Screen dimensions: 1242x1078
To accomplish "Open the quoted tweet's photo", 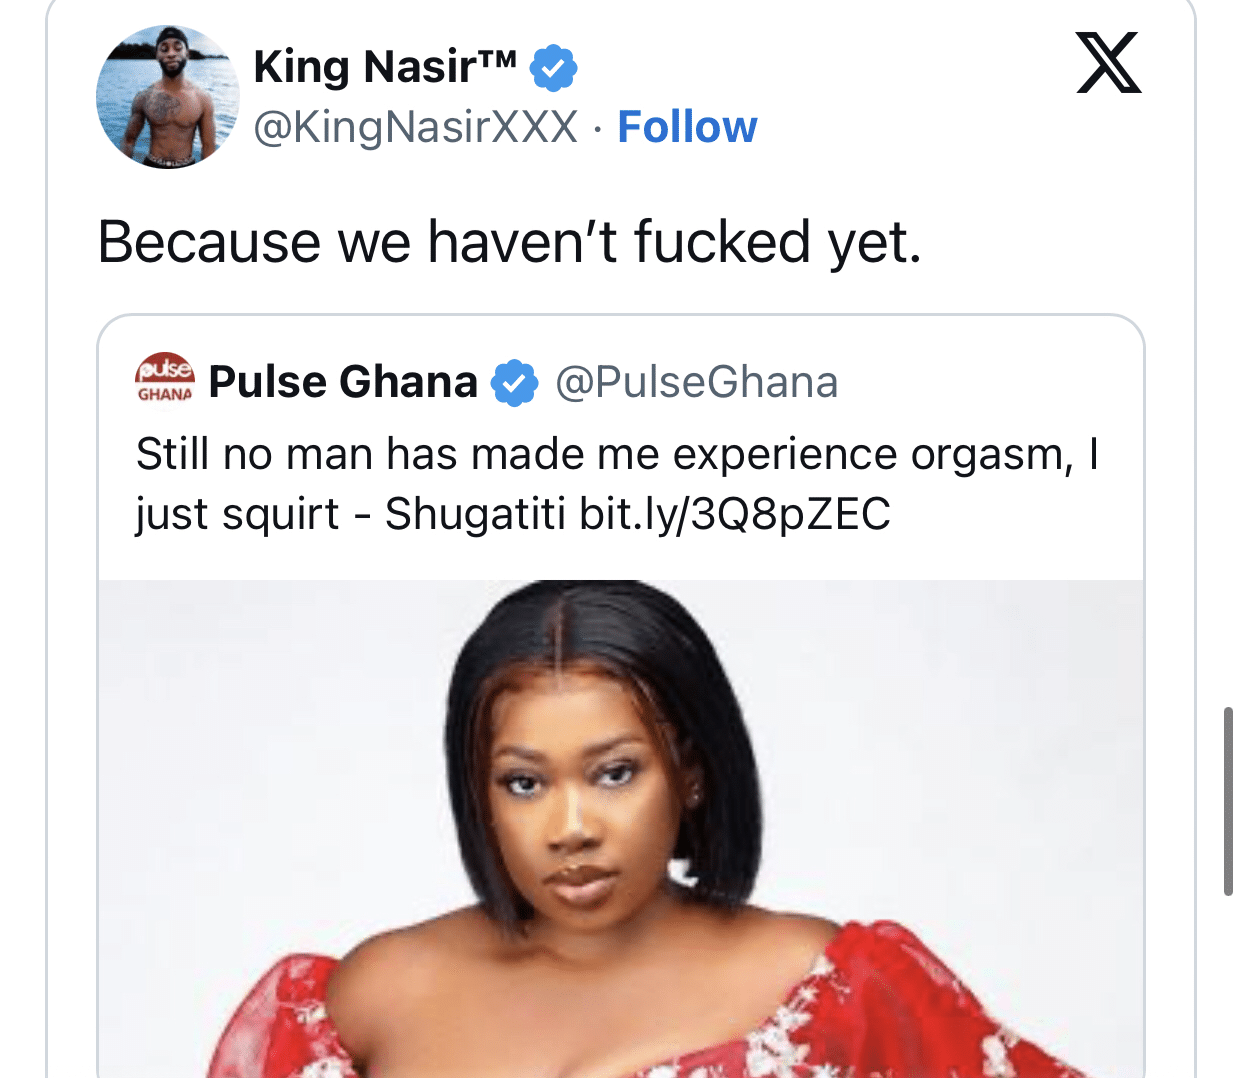I will pyautogui.click(x=621, y=829).
